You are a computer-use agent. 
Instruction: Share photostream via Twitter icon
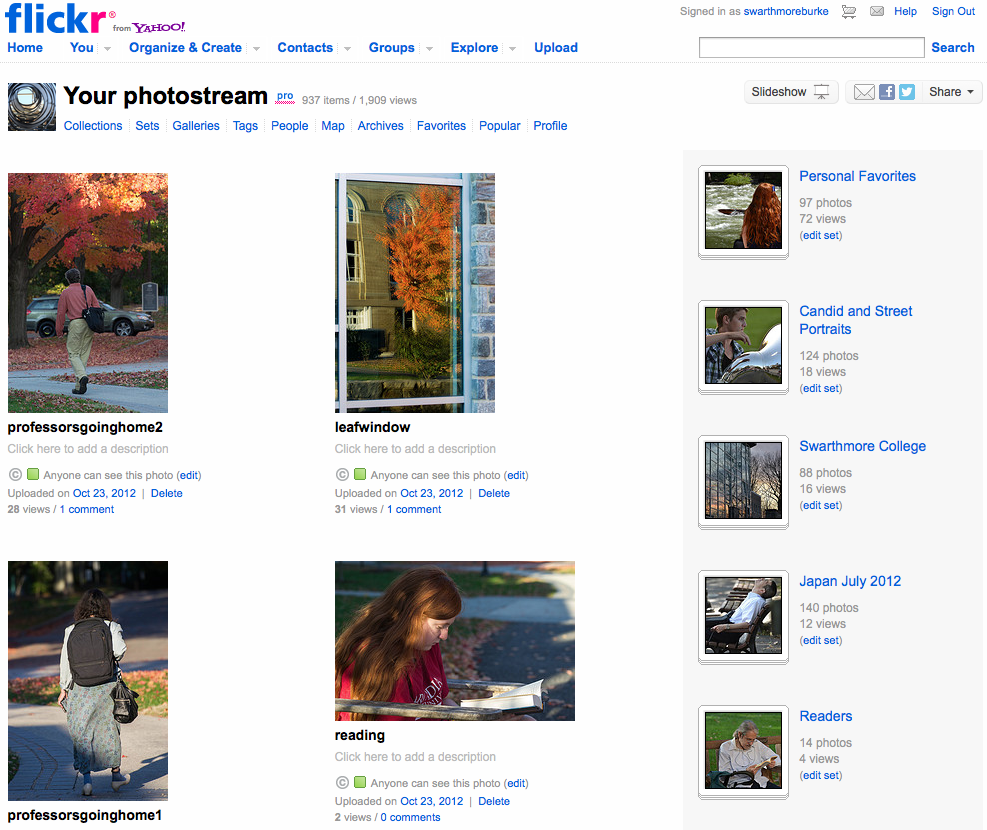click(x=907, y=92)
